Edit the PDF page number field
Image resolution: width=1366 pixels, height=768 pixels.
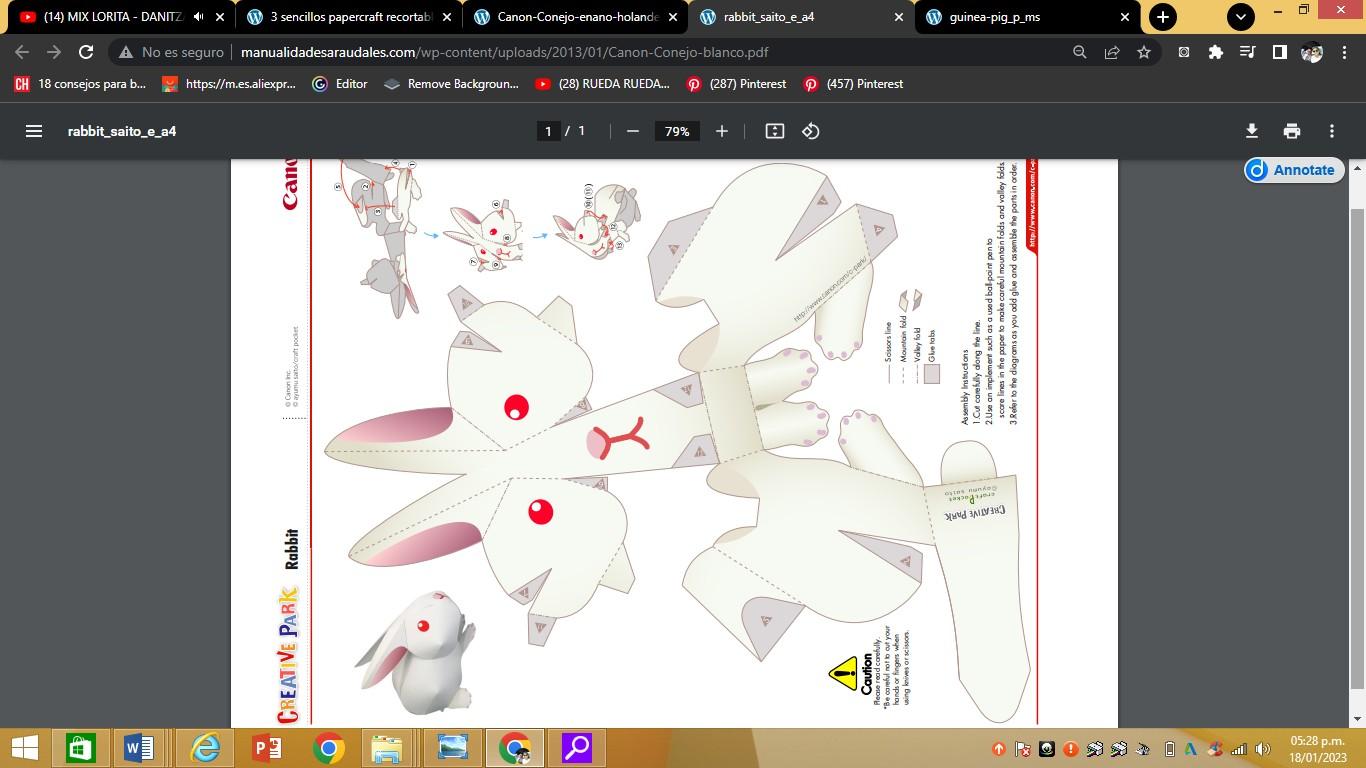coord(548,131)
